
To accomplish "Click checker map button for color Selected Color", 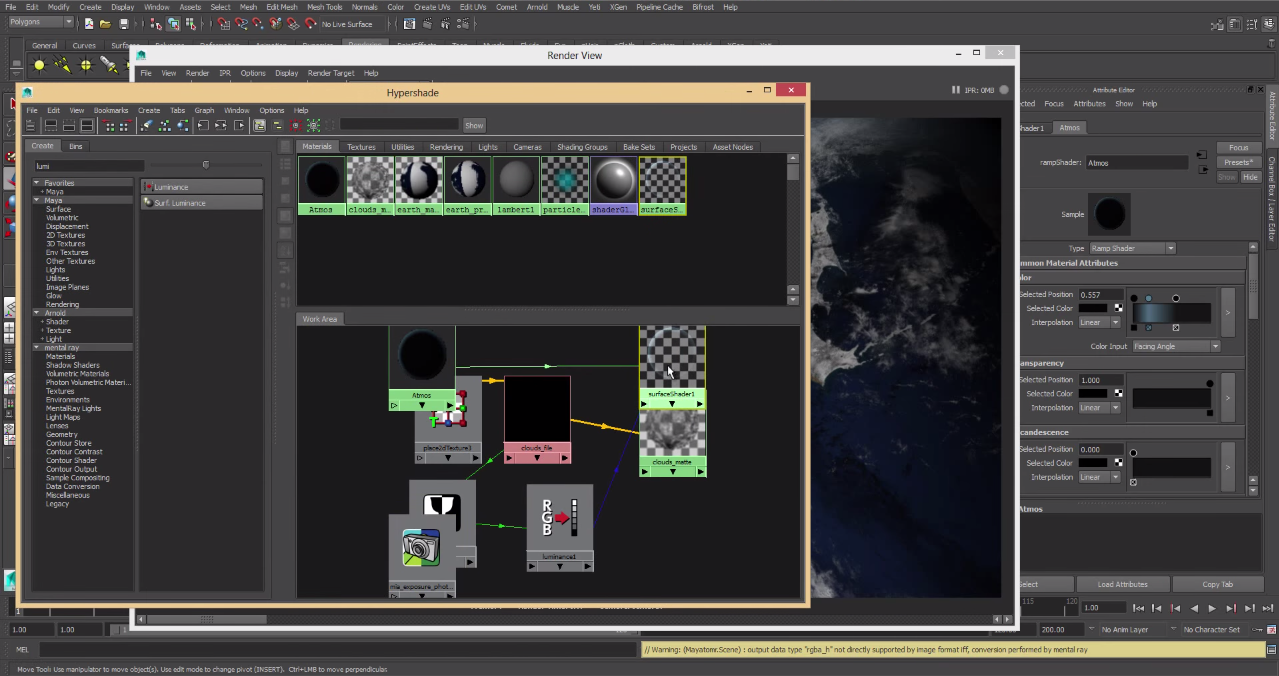I will (1118, 308).
